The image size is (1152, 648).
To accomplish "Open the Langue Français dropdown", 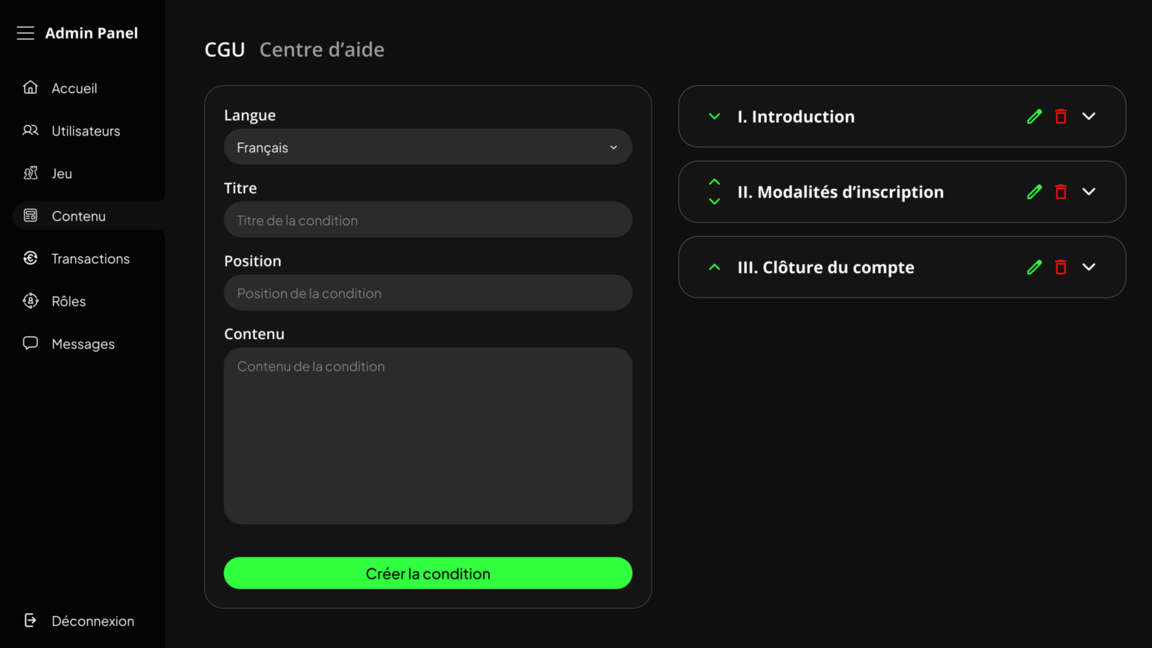I will click(x=428, y=147).
